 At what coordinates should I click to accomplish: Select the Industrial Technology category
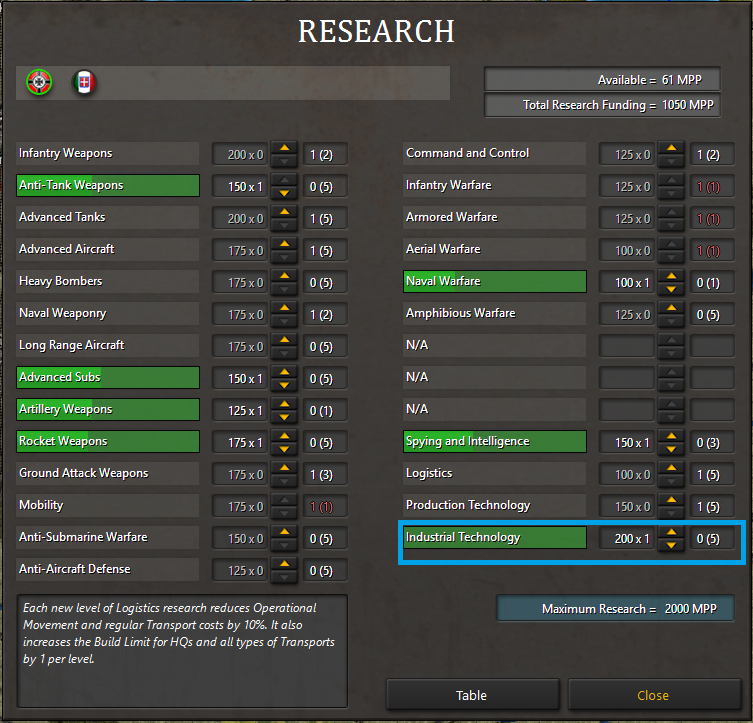[495, 538]
